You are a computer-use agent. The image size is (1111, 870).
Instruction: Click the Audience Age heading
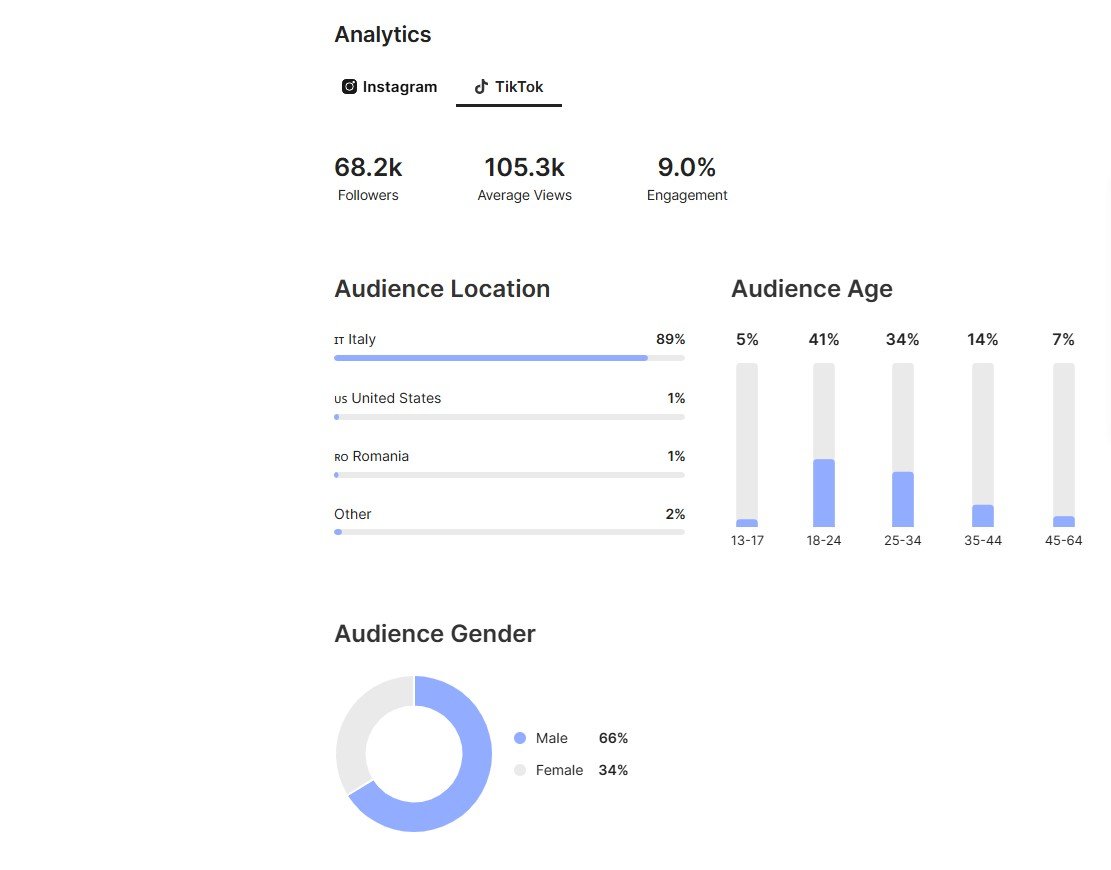click(812, 288)
